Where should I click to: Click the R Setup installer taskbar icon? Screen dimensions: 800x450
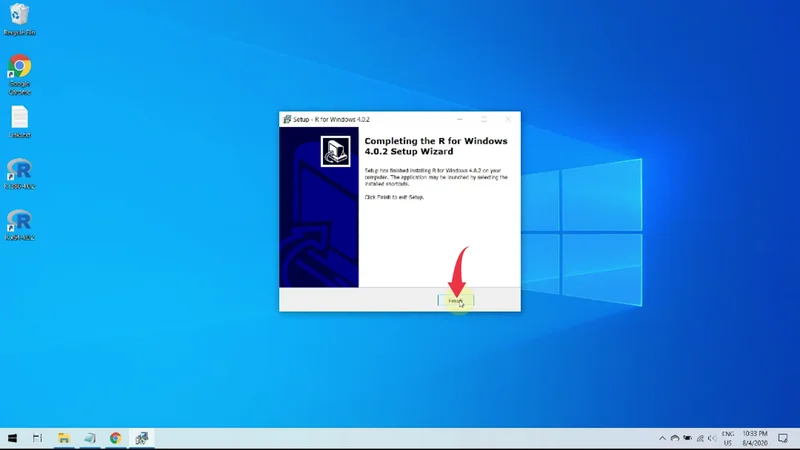pos(142,438)
